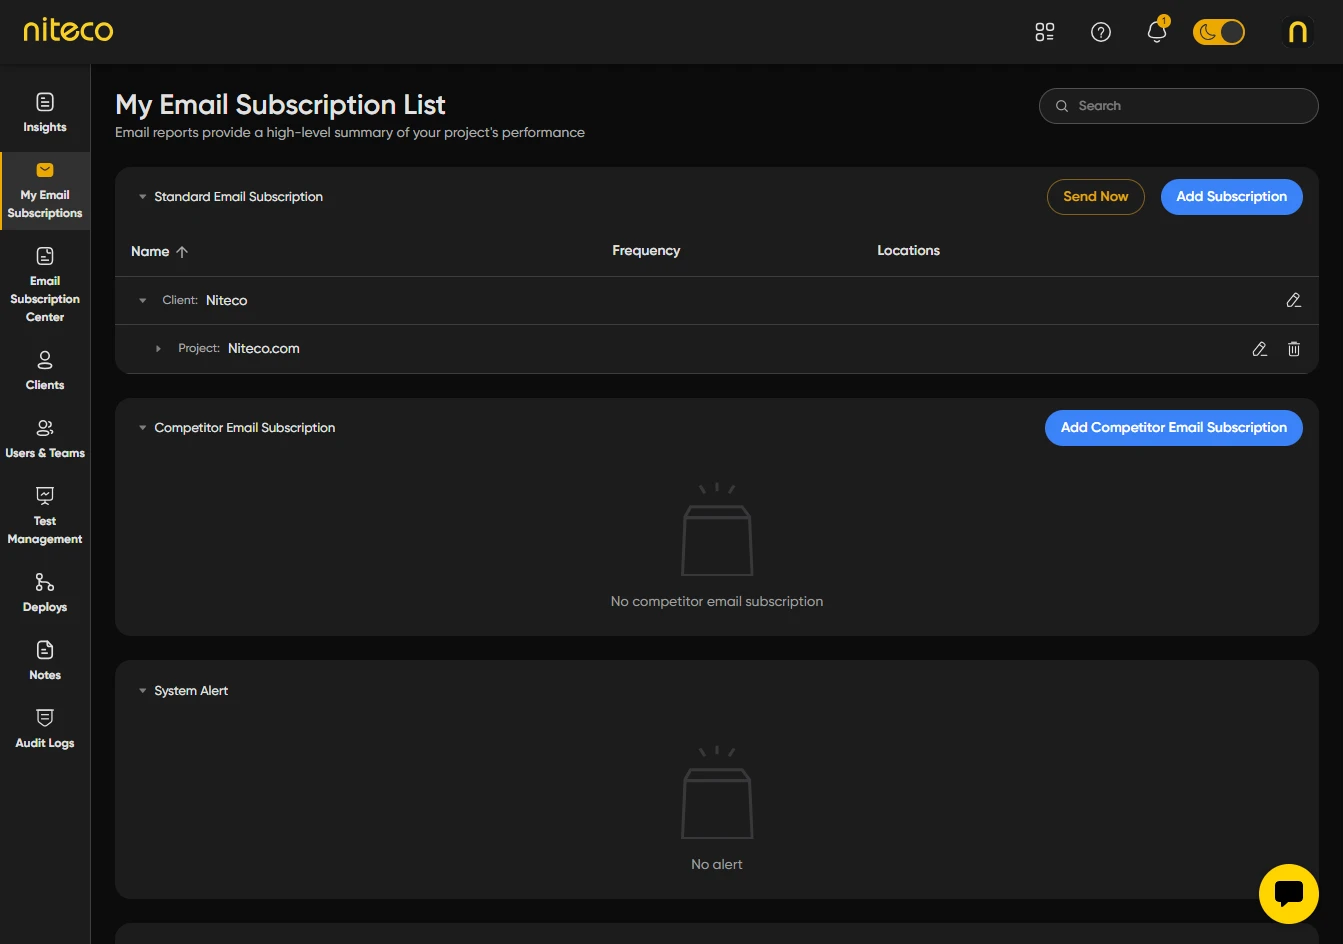Focus the Search input field
Screen dimensions: 1343x944
tap(1179, 106)
